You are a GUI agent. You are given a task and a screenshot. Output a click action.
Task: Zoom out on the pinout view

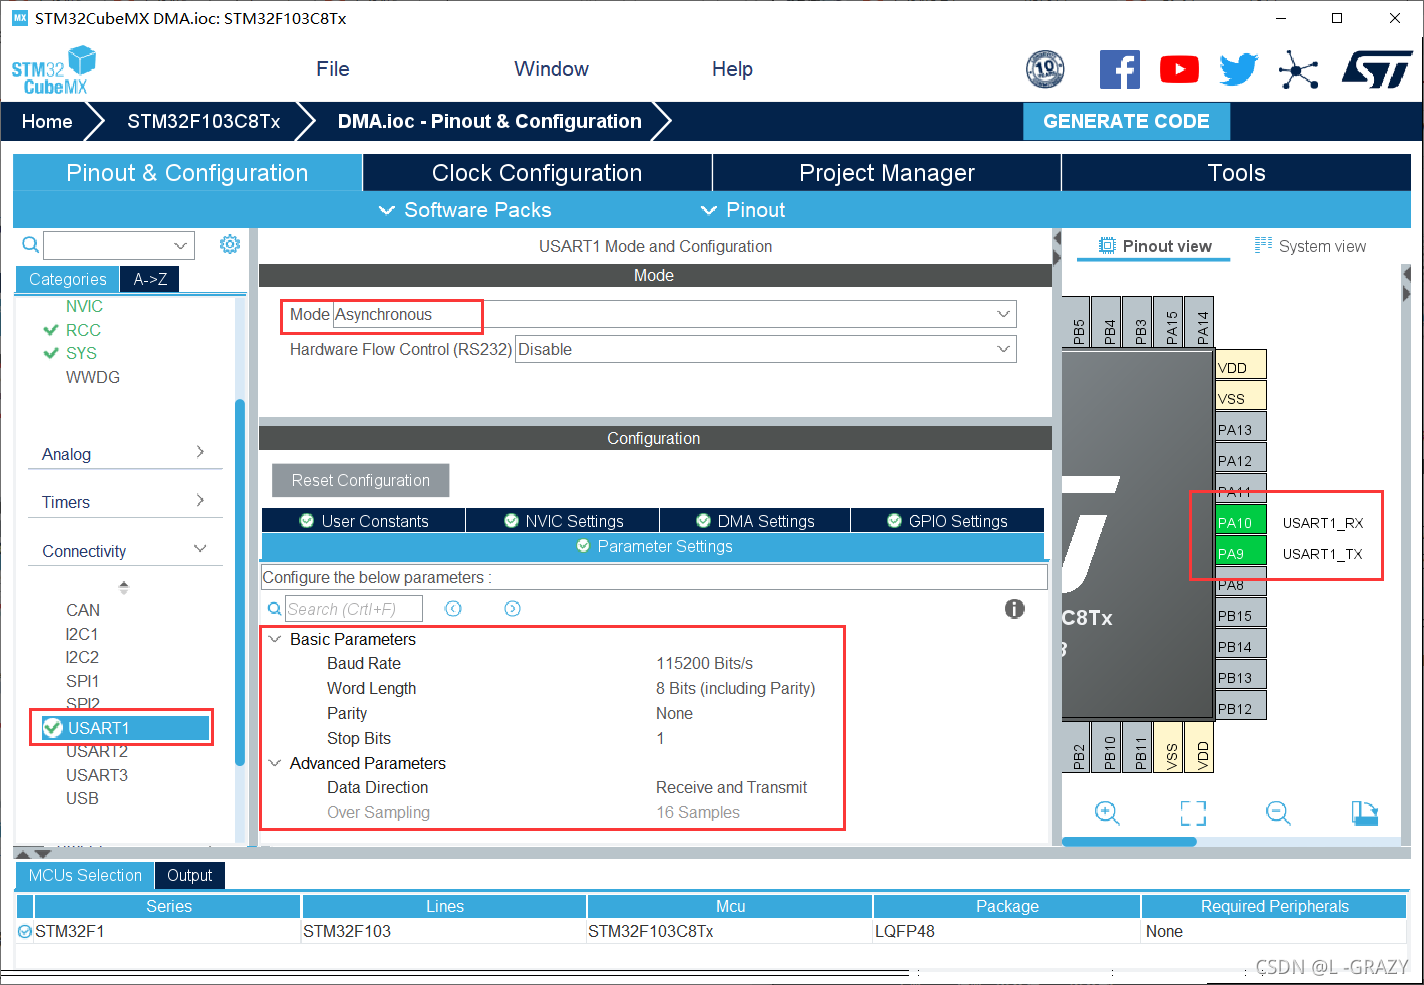coord(1278,812)
